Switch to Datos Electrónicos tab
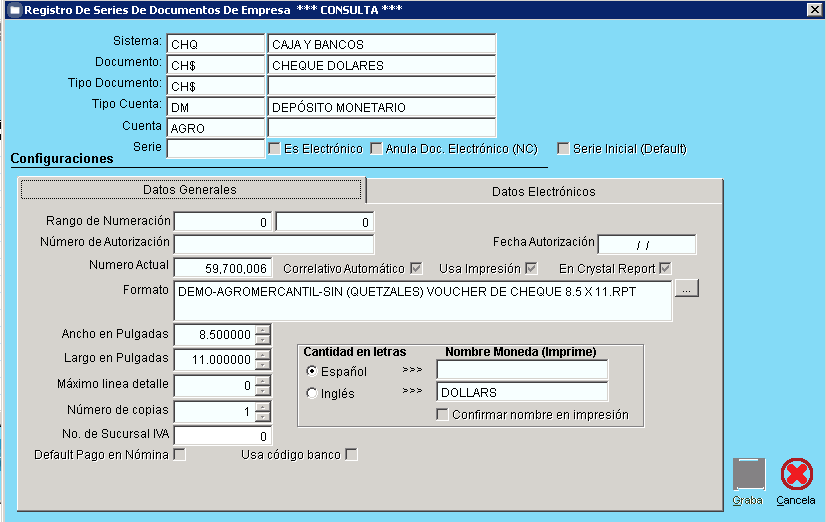This screenshot has height=522, width=826. (543, 191)
